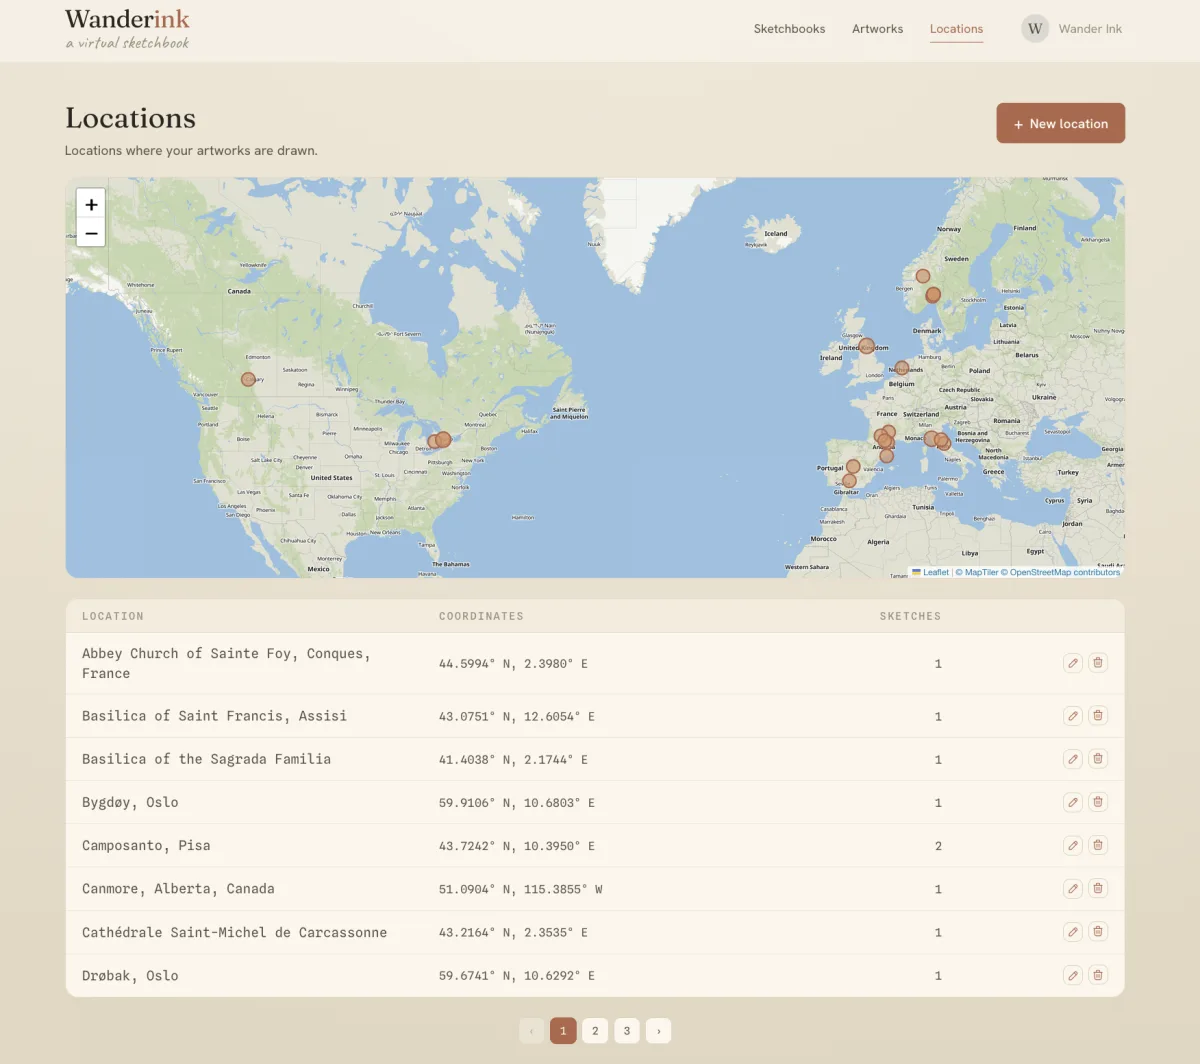The image size is (1200, 1064).
Task: Open the Sketchbooks tab
Action: point(789,29)
